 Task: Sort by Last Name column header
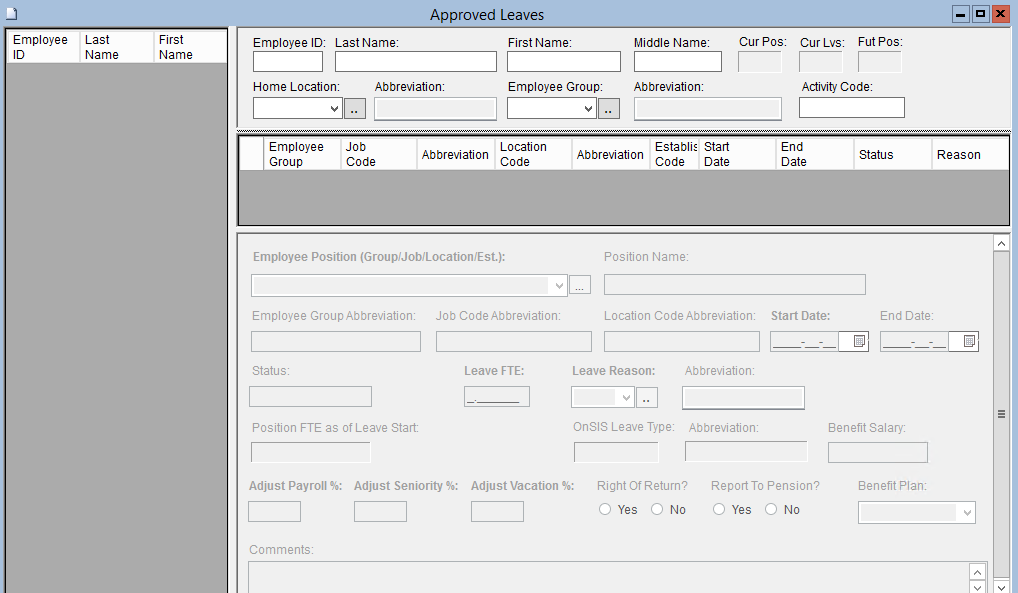116,47
